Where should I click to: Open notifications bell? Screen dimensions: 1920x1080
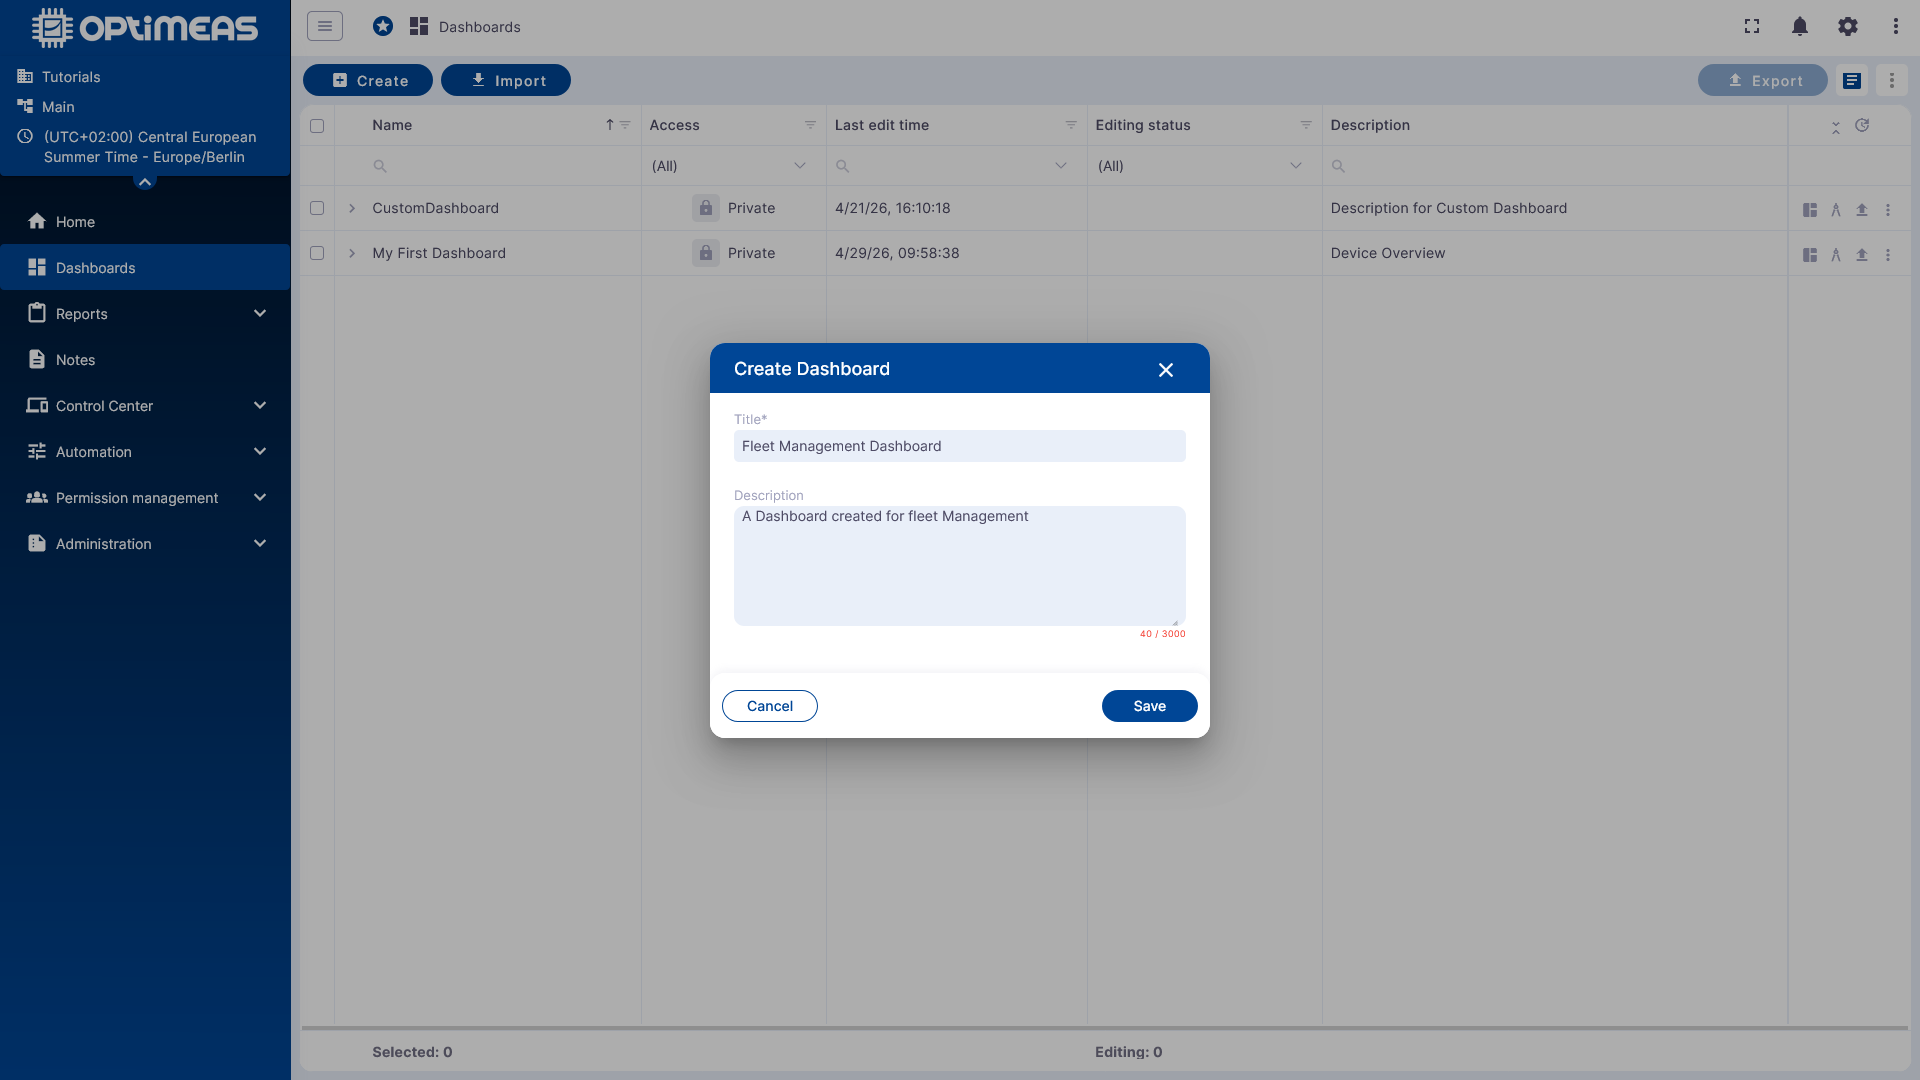pos(1800,26)
